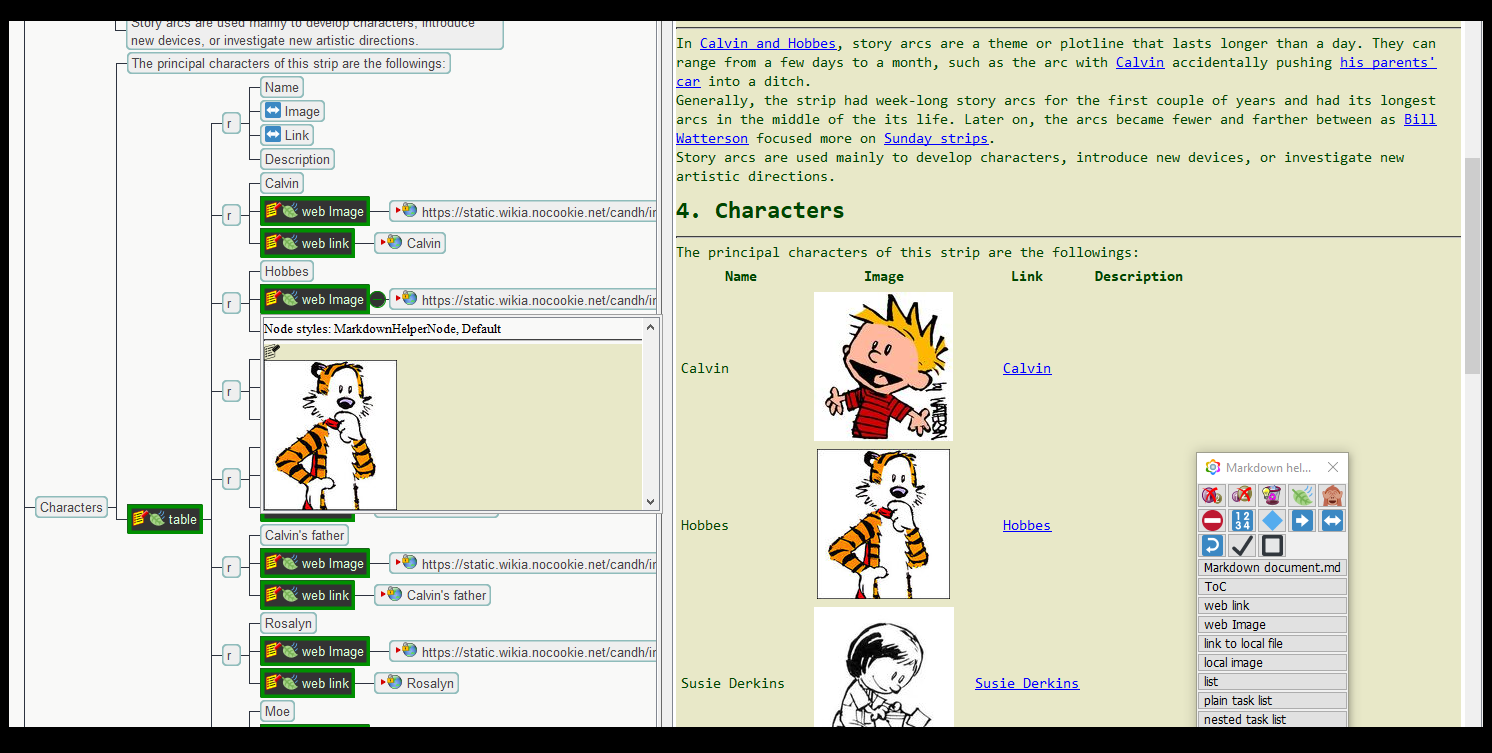Click the web Image button in helper panel
The width and height of the screenshot is (1492, 753).
click(1272, 625)
